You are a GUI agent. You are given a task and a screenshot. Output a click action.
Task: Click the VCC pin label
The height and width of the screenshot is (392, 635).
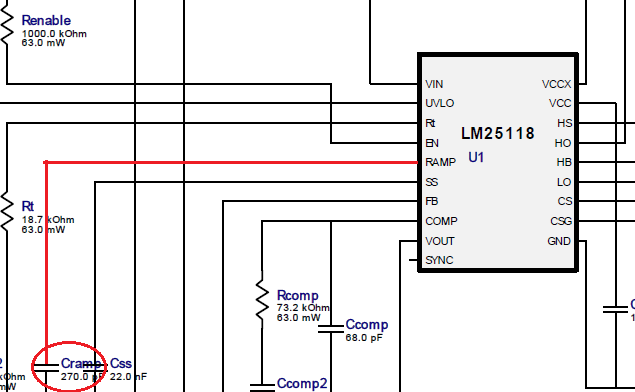tap(560, 103)
